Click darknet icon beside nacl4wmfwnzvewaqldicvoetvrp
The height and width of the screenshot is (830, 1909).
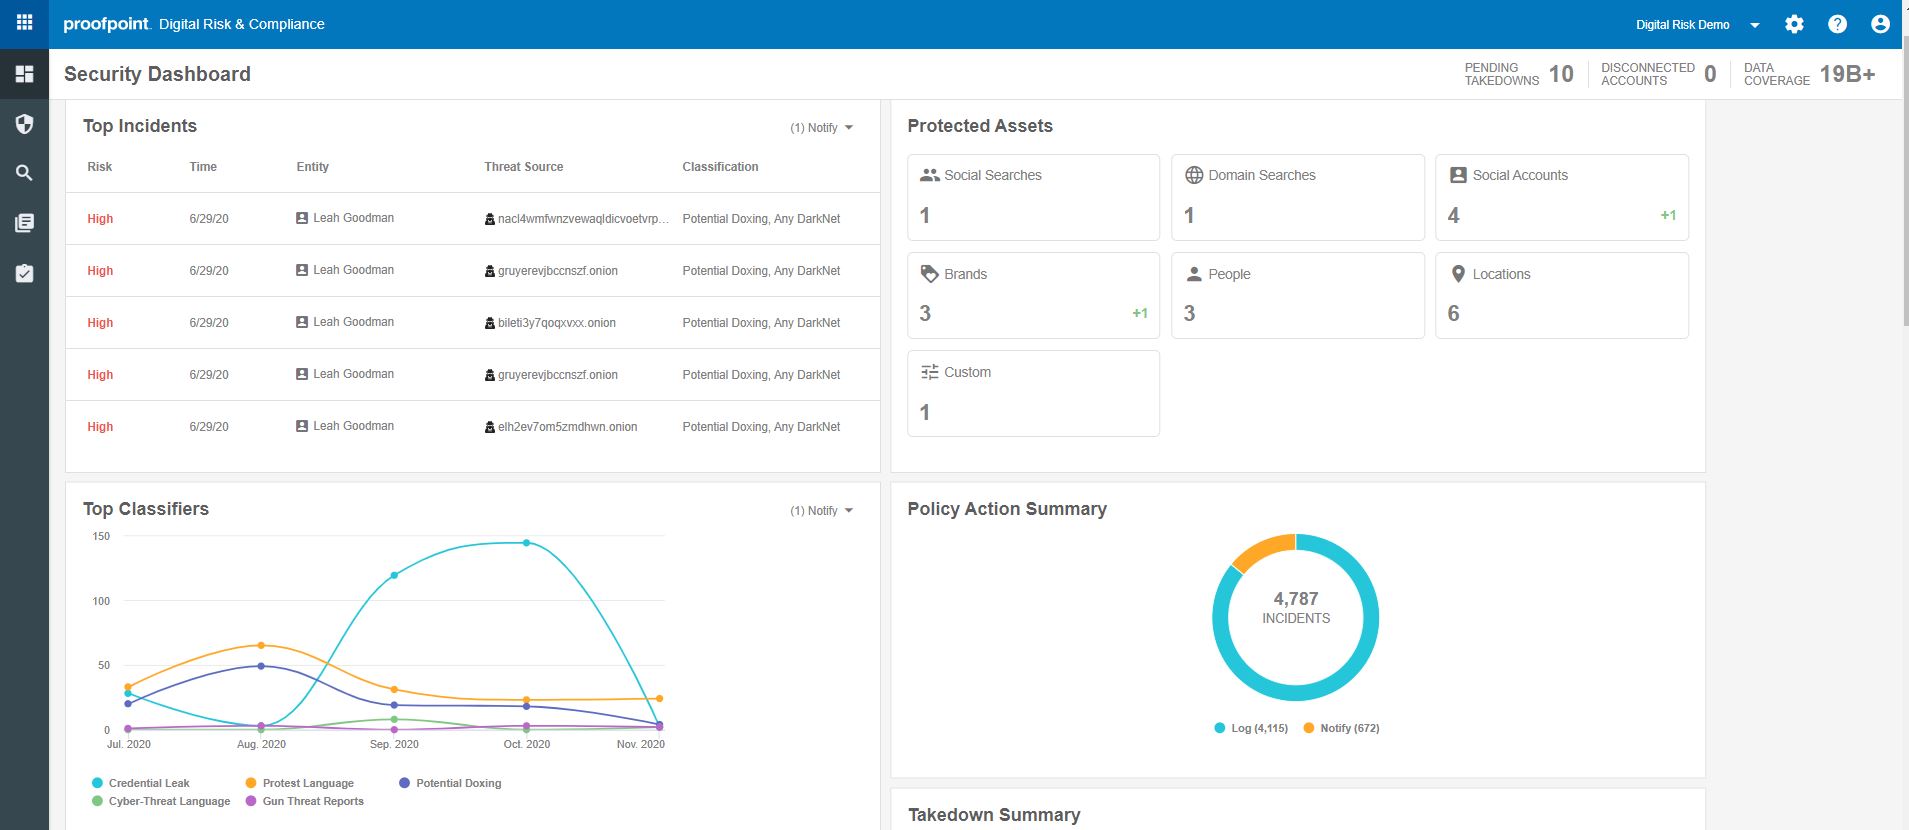pyautogui.click(x=490, y=219)
